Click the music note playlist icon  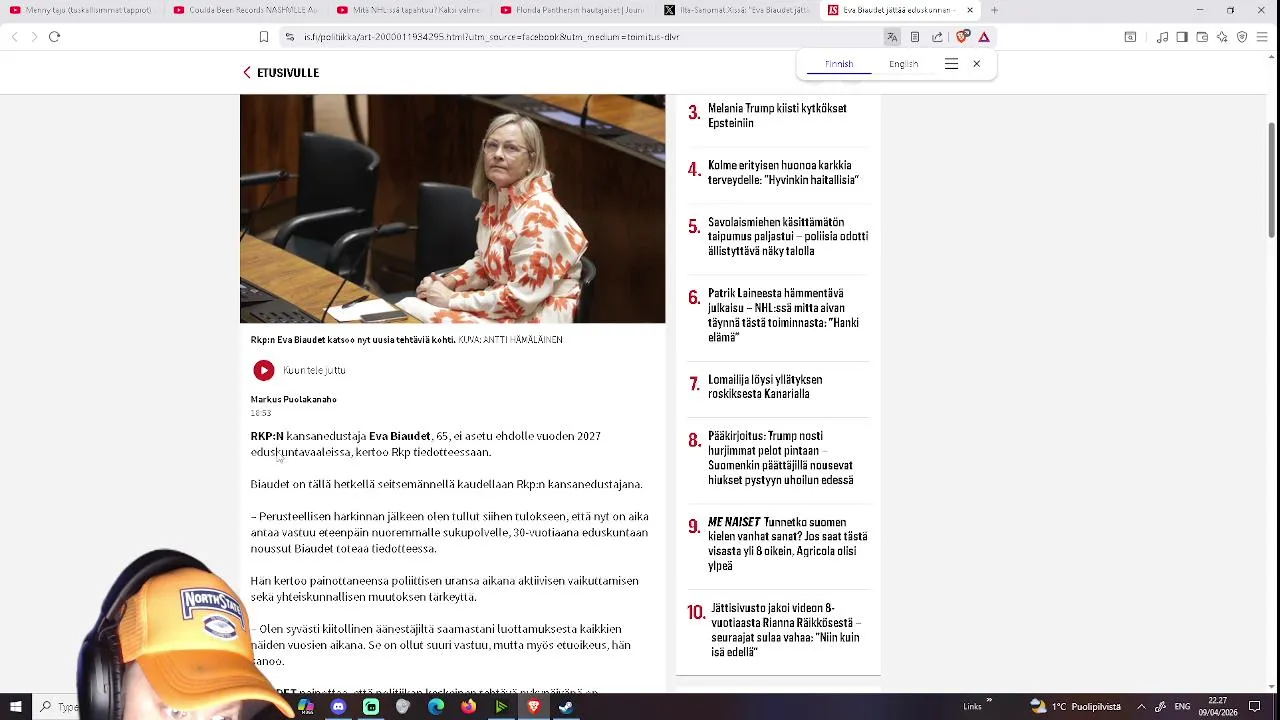pos(1162,37)
